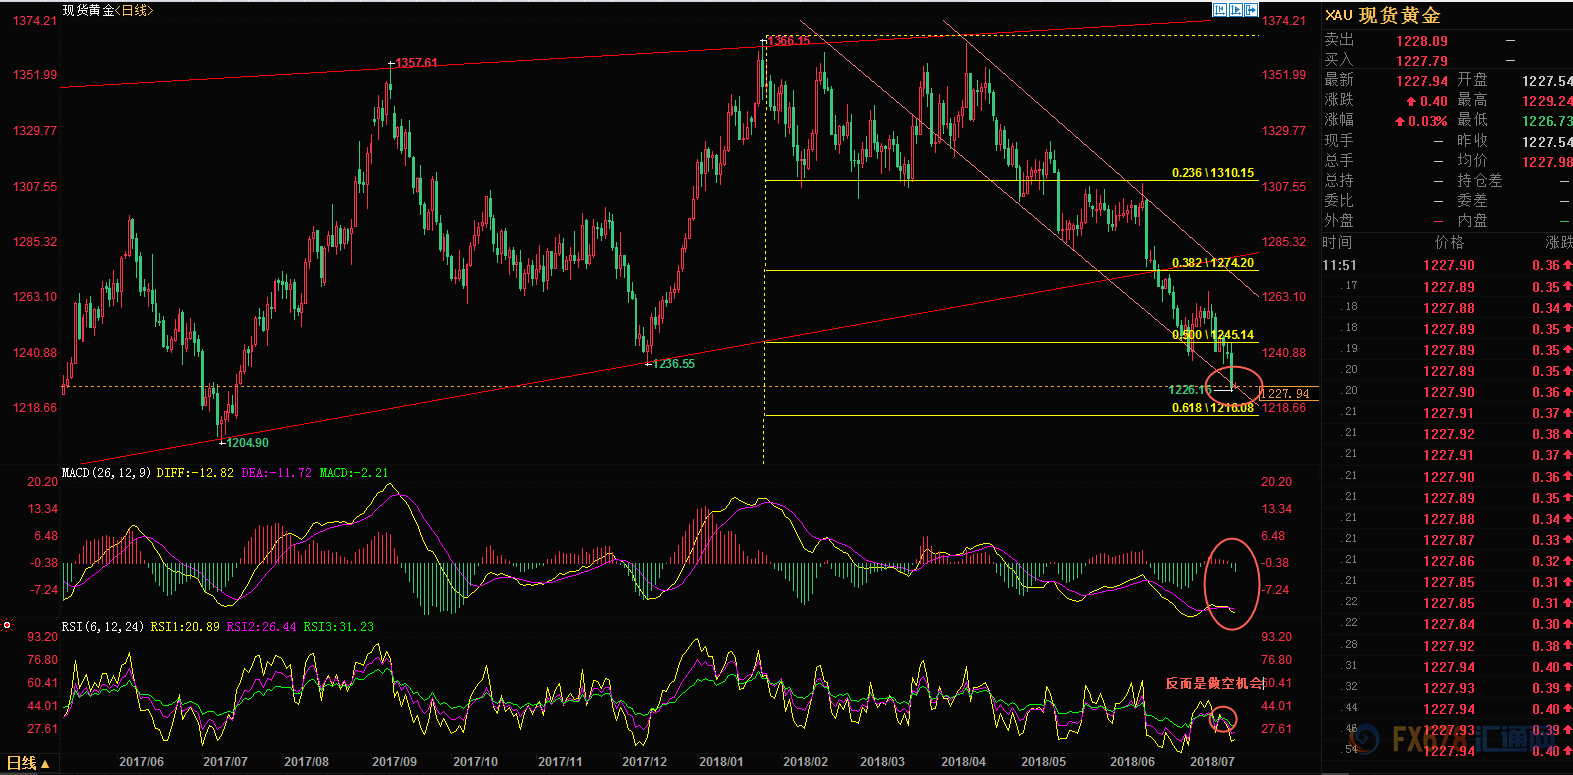
Task: Click the red up arrow beside 0.40 change
Action: coord(1410,101)
